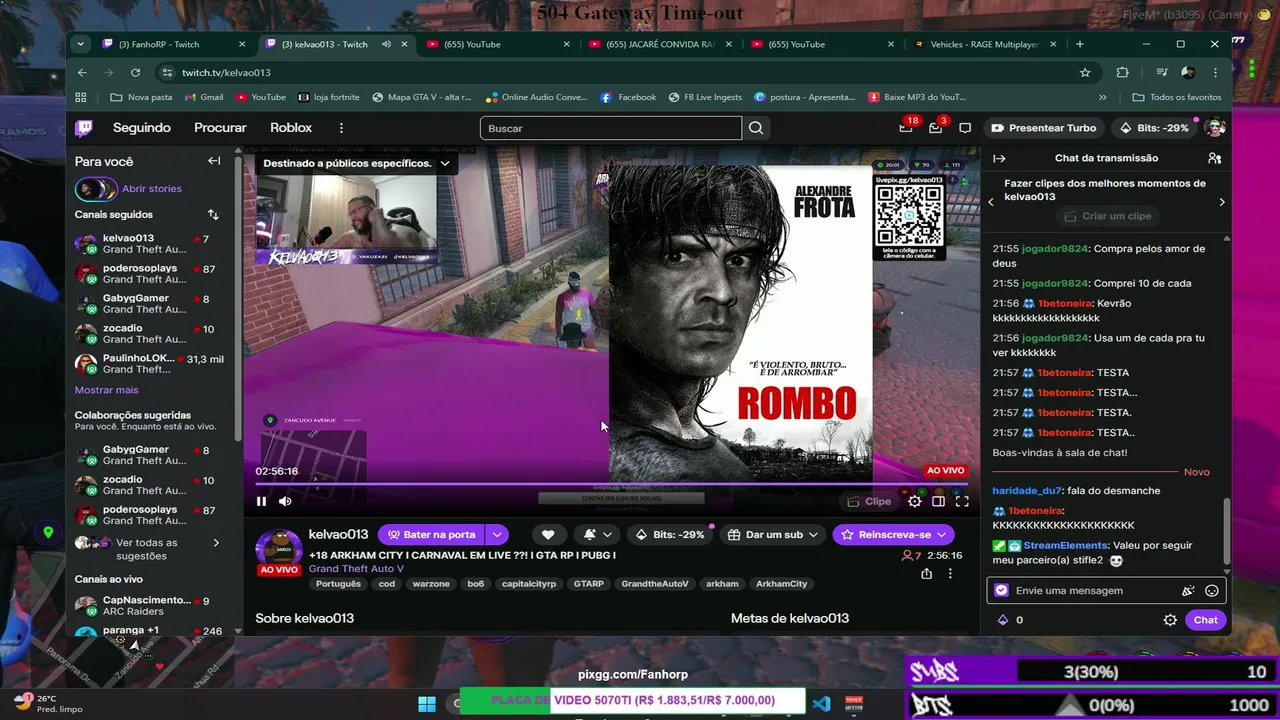The height and width of the screenshot is (720, 1280).
Task: Switch to the FanhoRP - Twitch tab
Action: pyautogui.click(x=173, y=44)
